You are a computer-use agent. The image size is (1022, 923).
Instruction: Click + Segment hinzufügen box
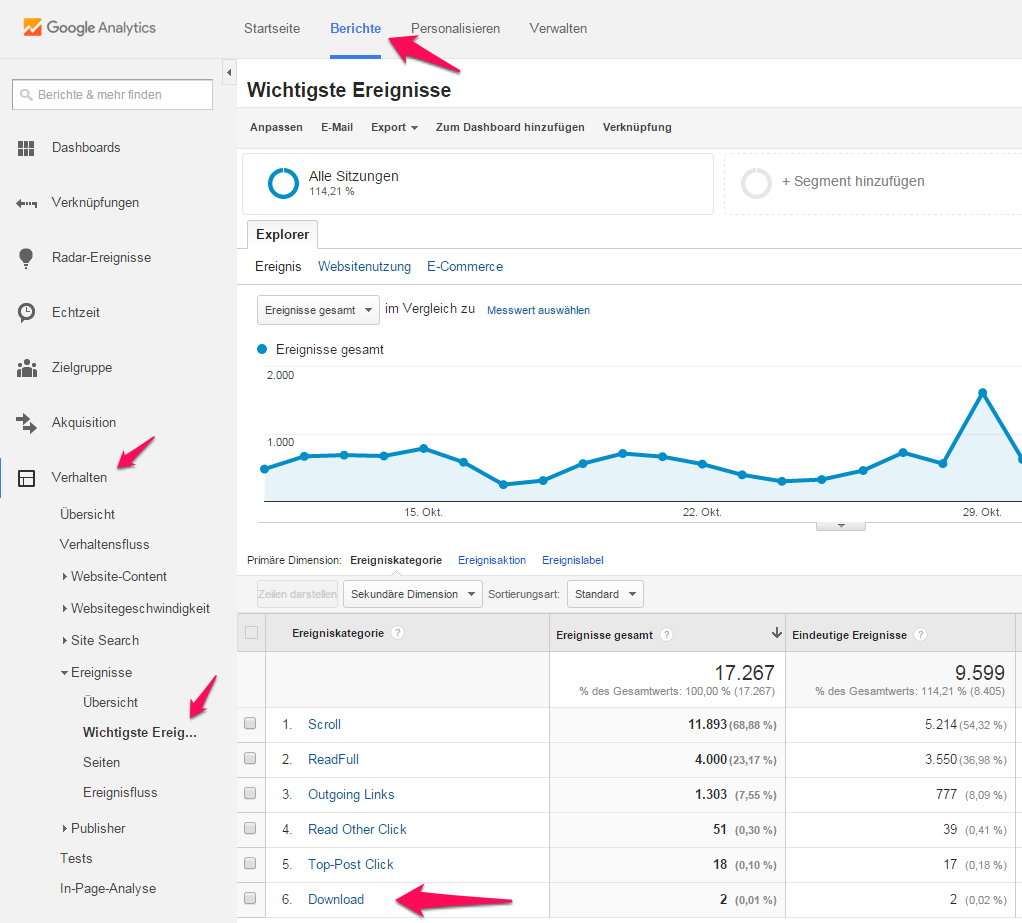[x=873, y=183]
